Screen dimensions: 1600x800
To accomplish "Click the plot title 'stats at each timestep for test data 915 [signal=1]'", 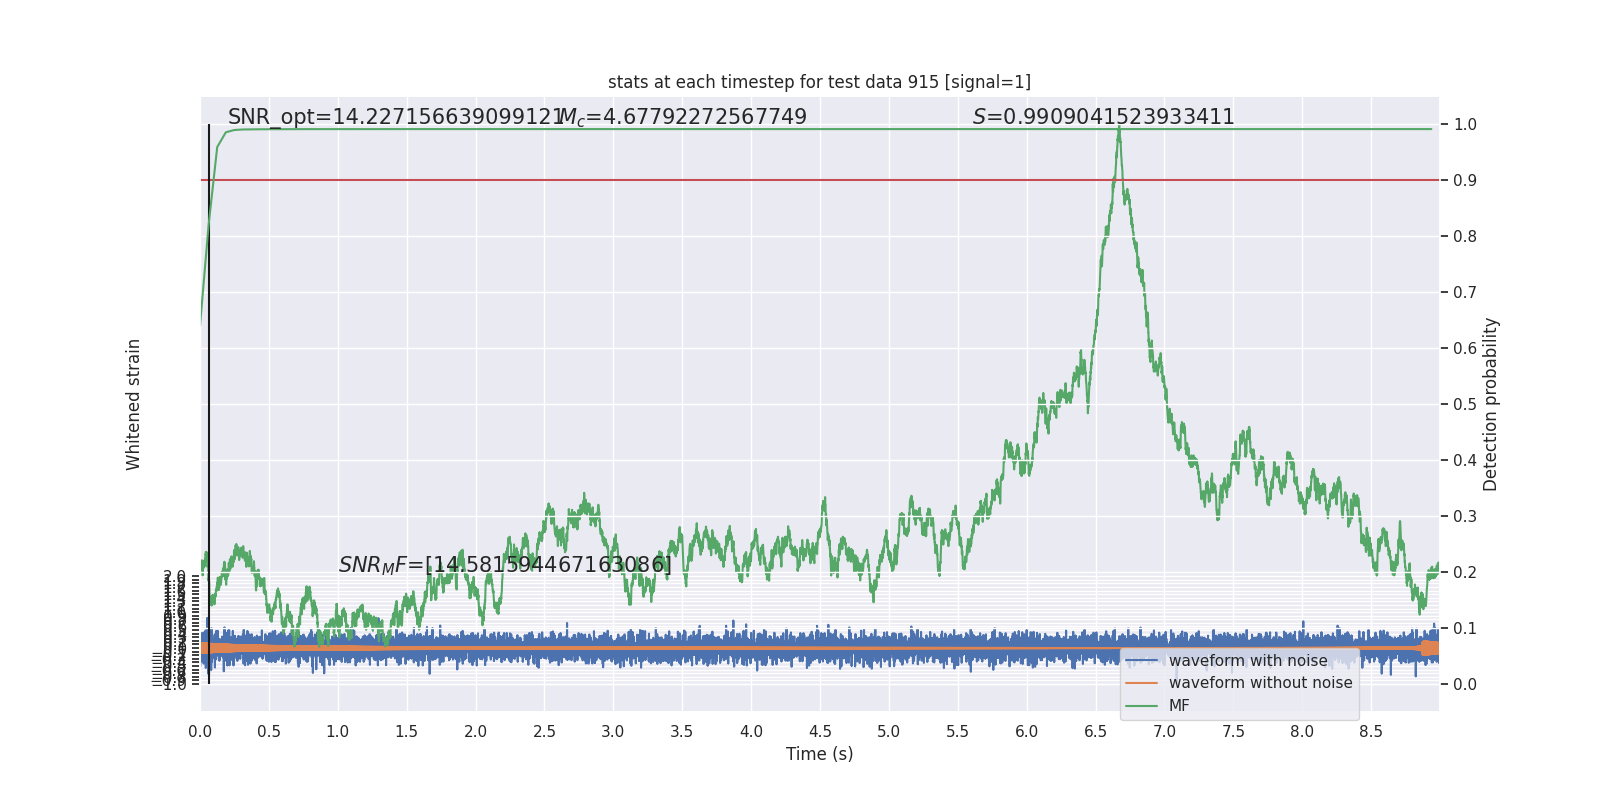I will tap(819, 82).
